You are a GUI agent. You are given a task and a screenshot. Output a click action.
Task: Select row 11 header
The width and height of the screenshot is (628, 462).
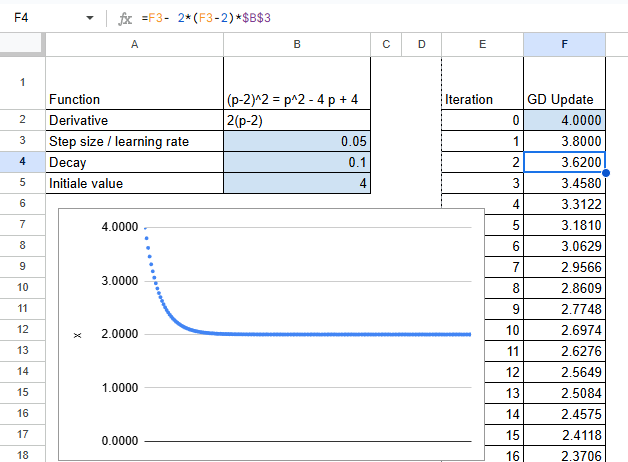point(22,308)
